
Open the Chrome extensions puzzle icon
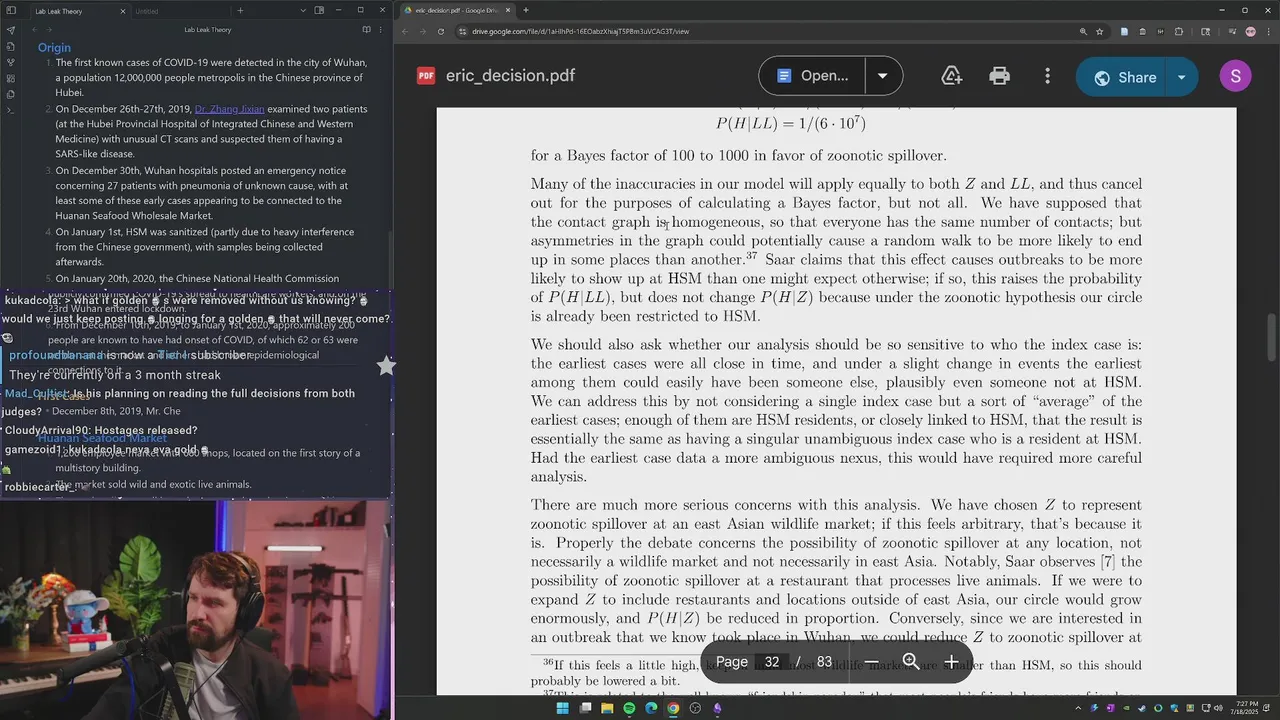tap(1178, 31)
